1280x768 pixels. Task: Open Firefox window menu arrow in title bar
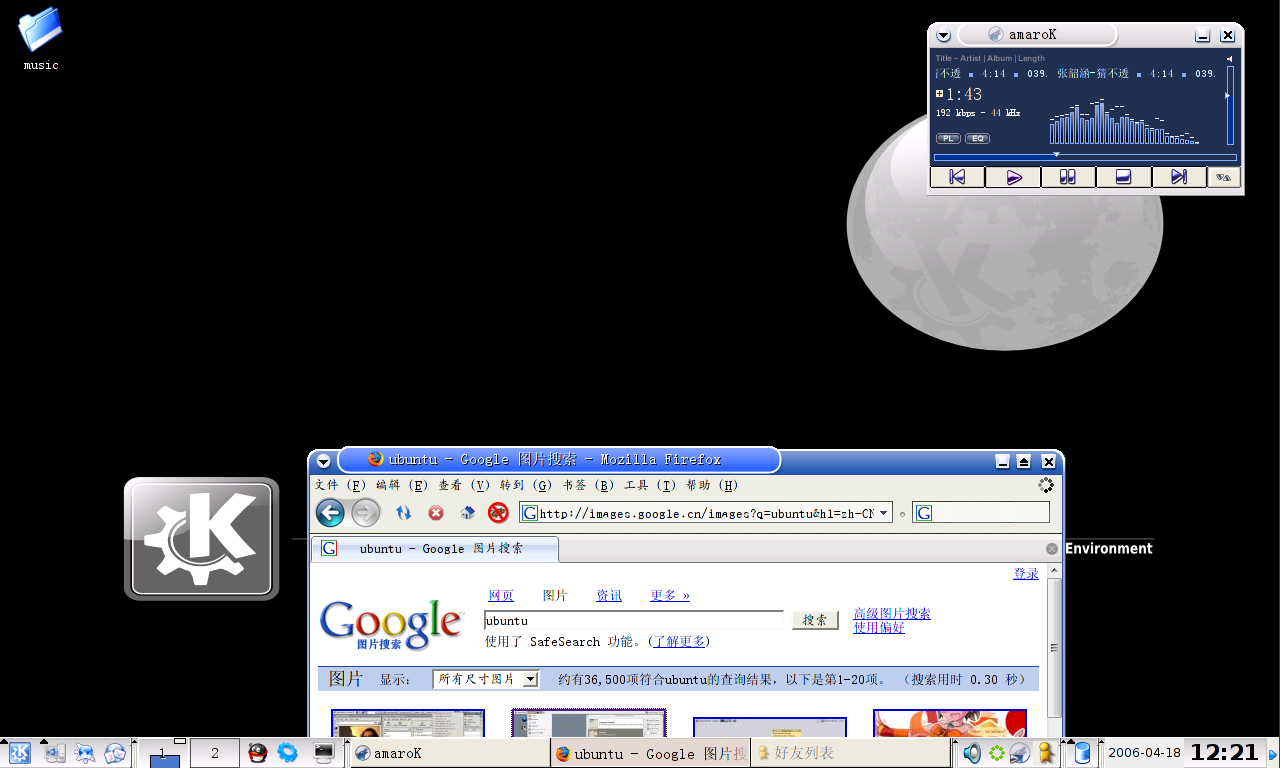click(323, 461)
